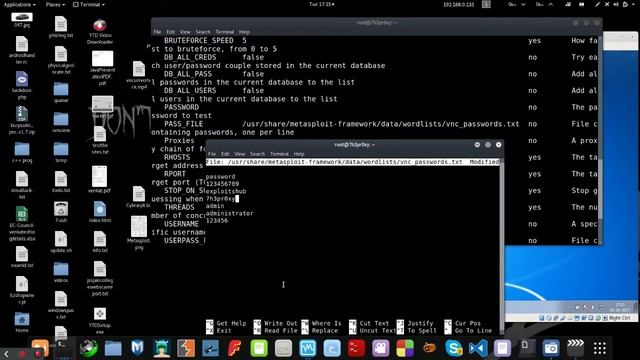This screenshot has width=640, height=360.
Task: Open Help menu in the nano terminal window
Action: (x=299, y=154)
